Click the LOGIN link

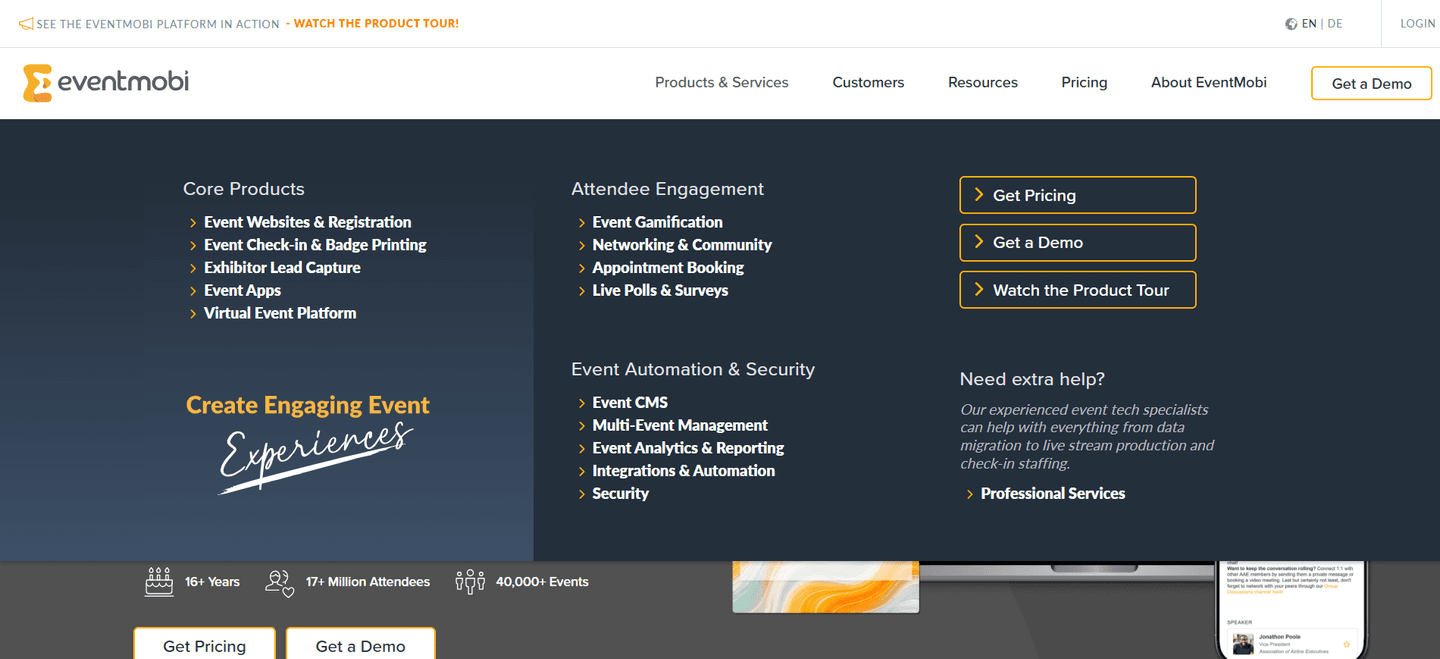(x=1418, y=24)
